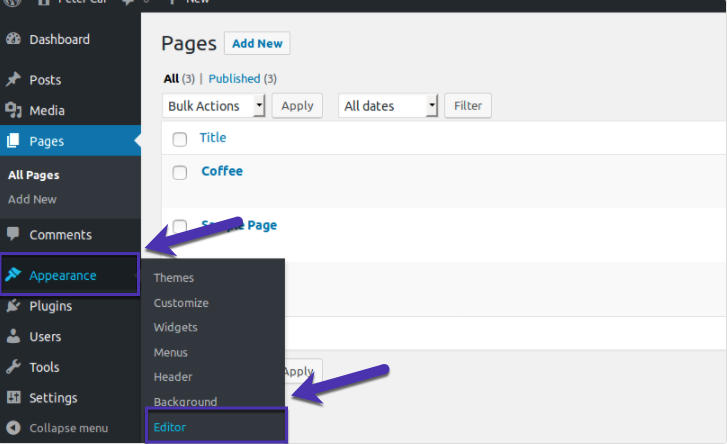Viewport: 727px width, 444px height.
Task: Choose Menus from Appearance submenu
Action: pyautogui.click(x=171, y=352)
